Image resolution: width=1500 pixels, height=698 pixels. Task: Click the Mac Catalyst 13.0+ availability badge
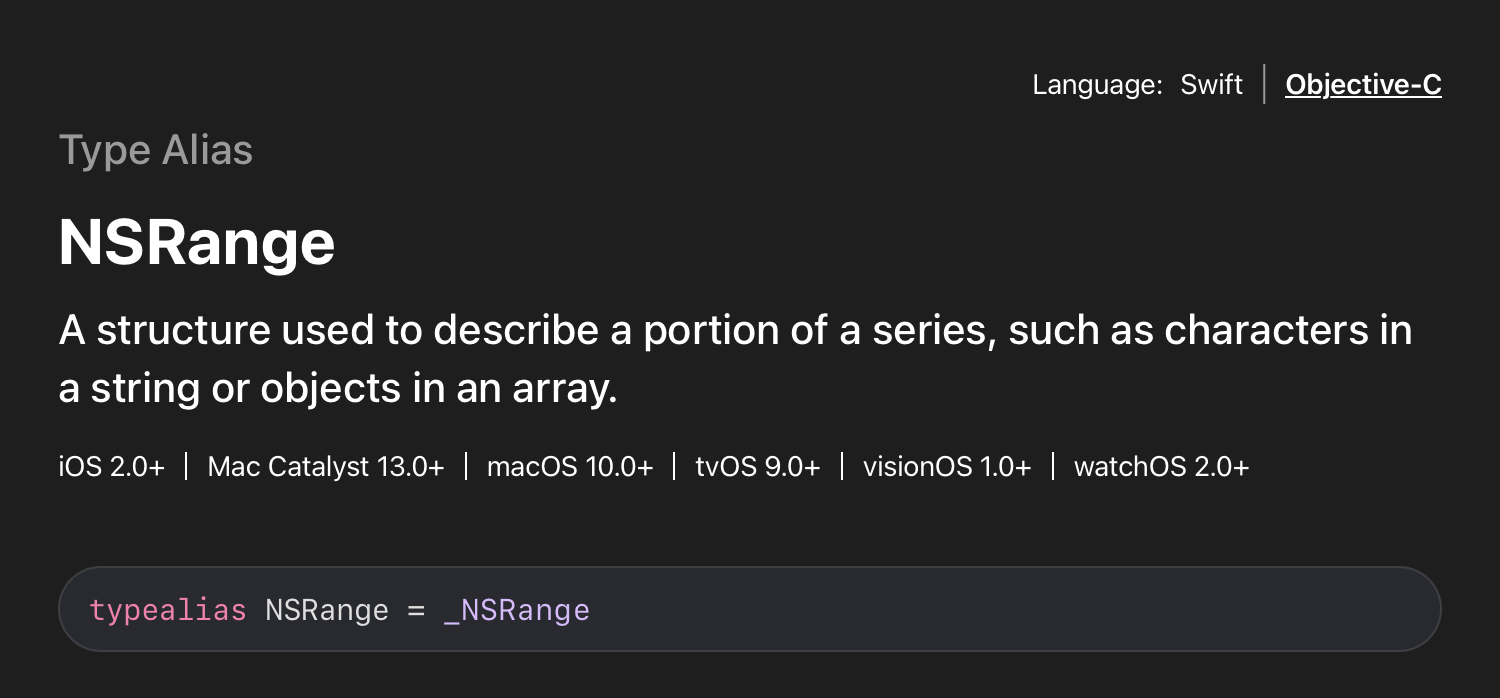tap(325, 466)
